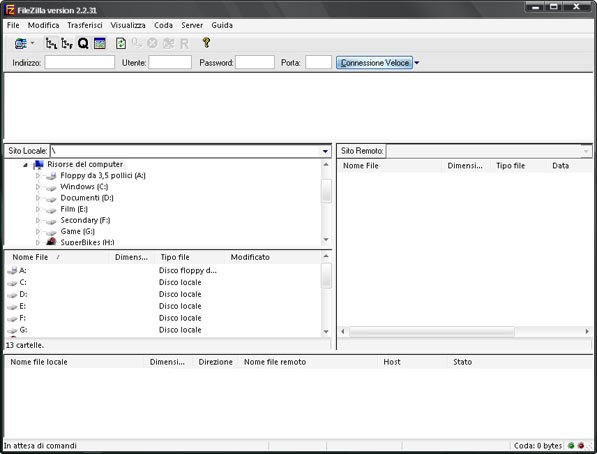Click the grayed process queue icon

click(x=136, y=43)
